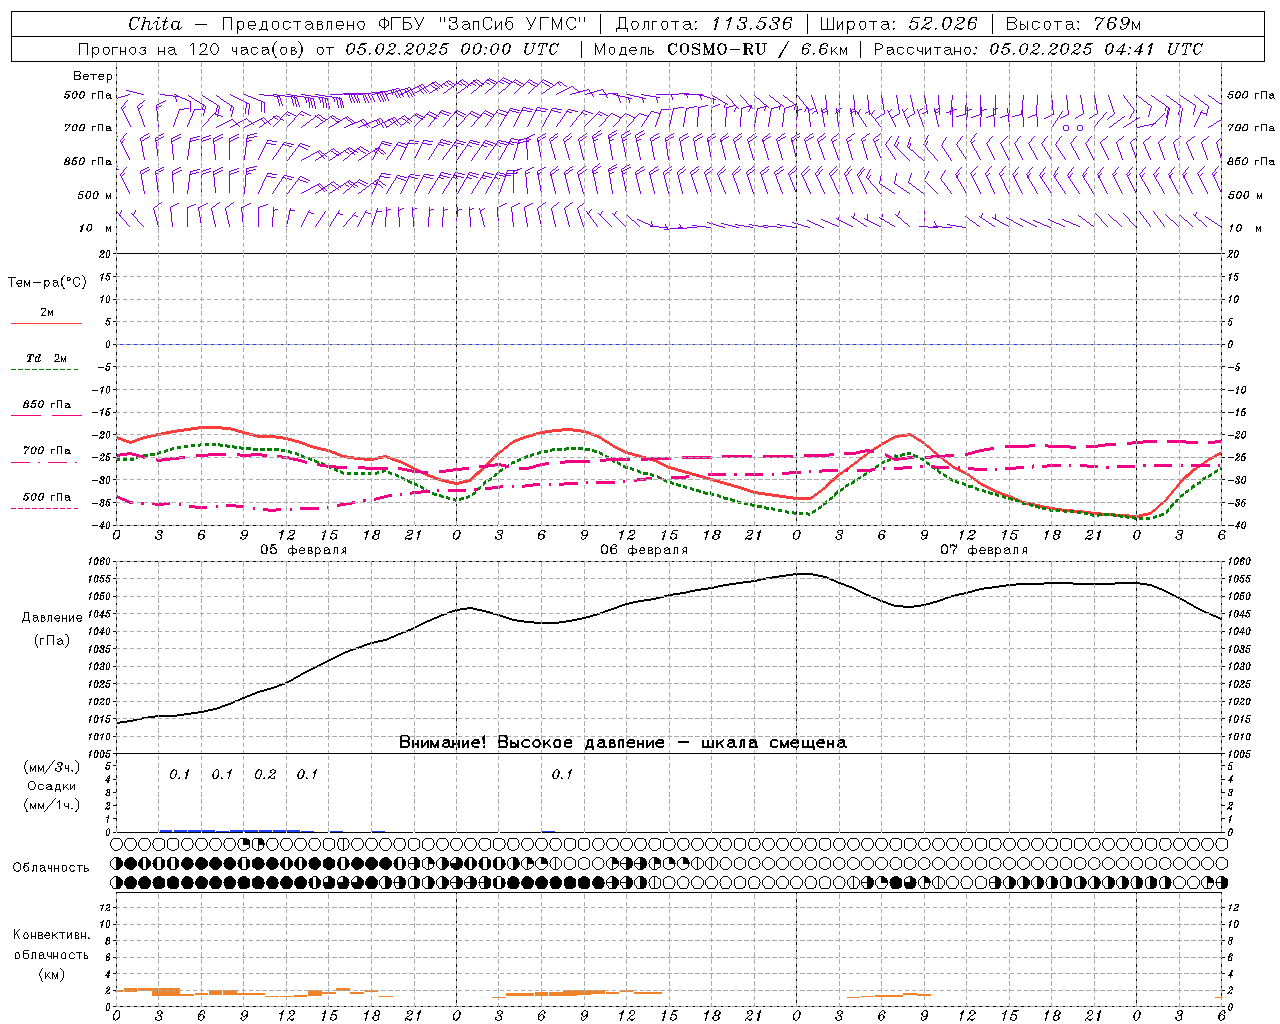The width and height of the screenshot is (1280, 1024).
Task: Click the "Ветер" wind panel label
Action: [x=93, y=76]
